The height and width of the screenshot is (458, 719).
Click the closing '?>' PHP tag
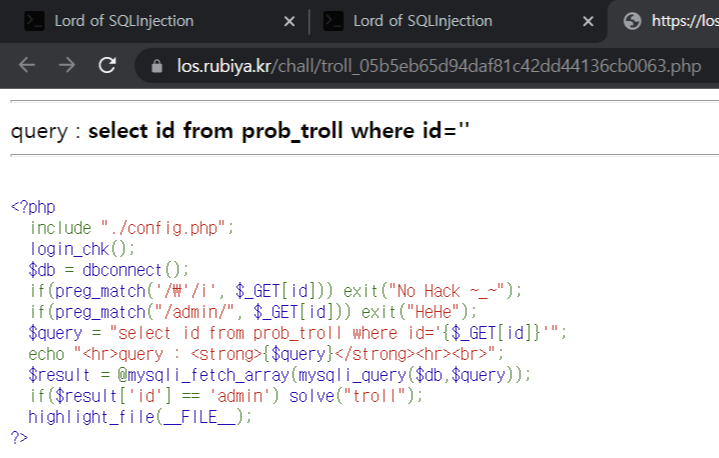(x=19, y=438)
